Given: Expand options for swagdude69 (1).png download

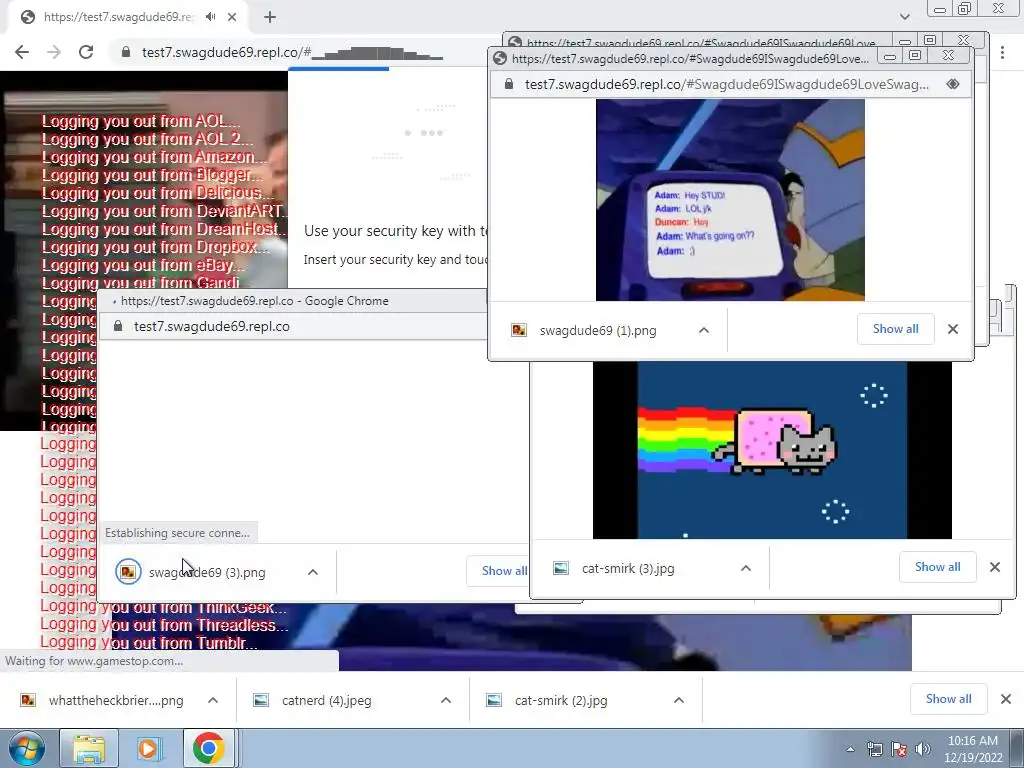Looking at the screenshot, I should (703, 330).
